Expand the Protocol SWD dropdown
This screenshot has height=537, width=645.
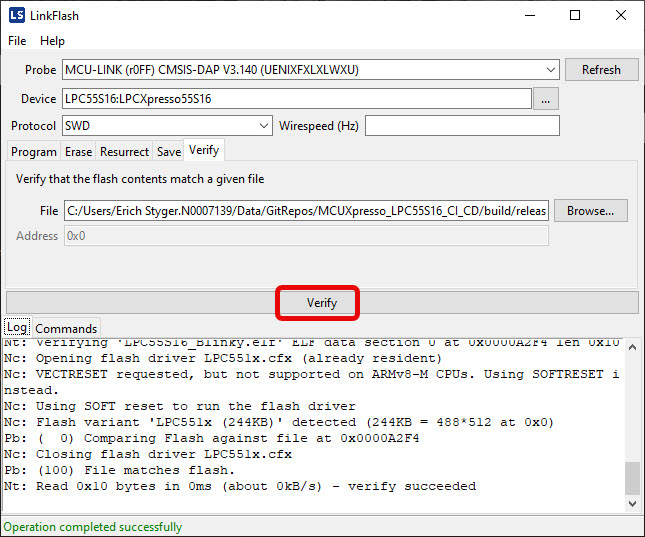pyautogui.click(x=264, y=126)
